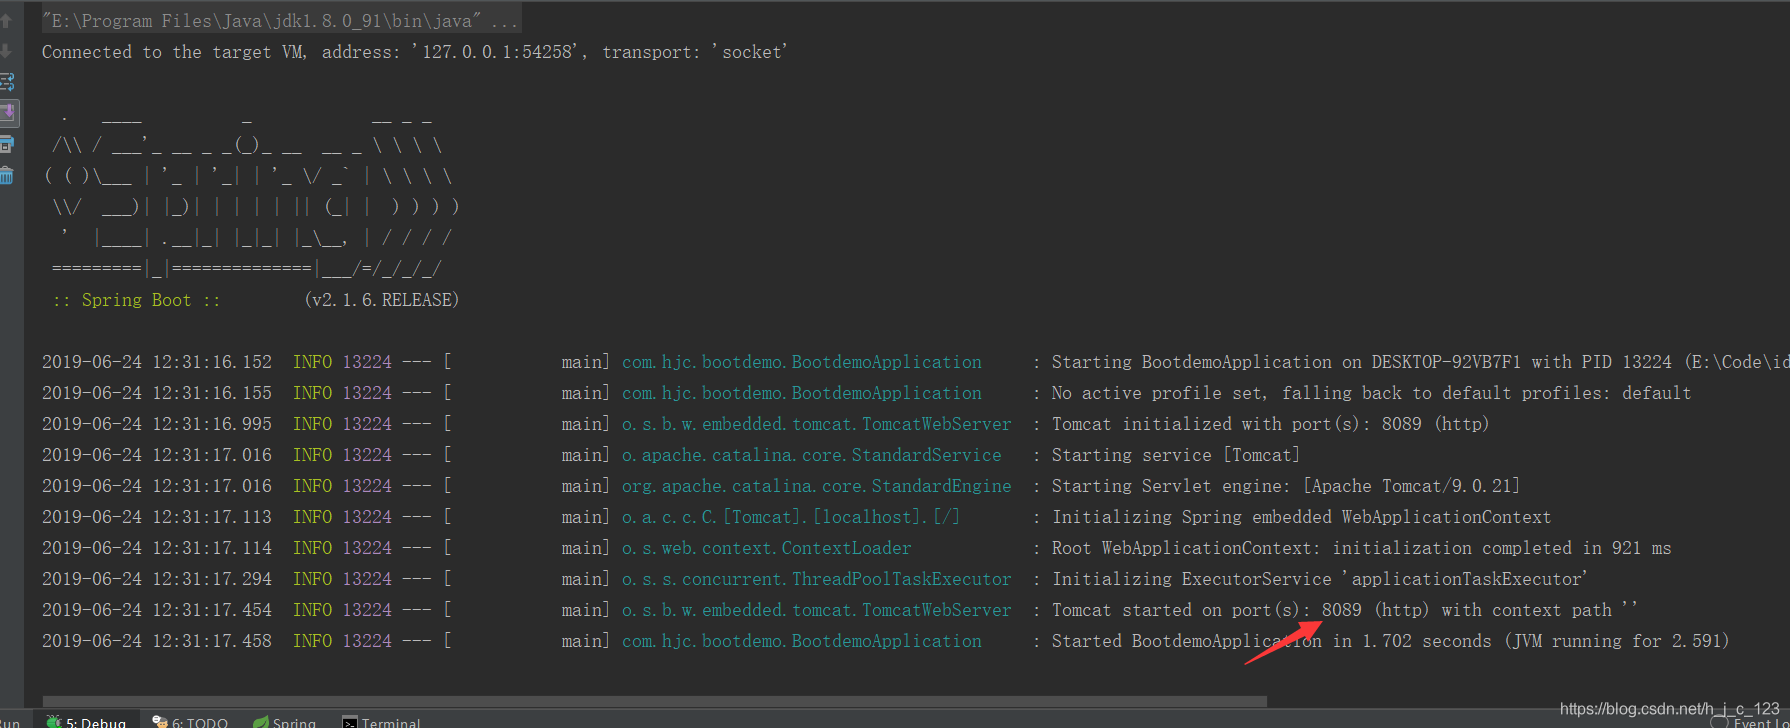
Task: Click the org.apache.catalina.core.StandardEngine class link
Action: [817, 486]
